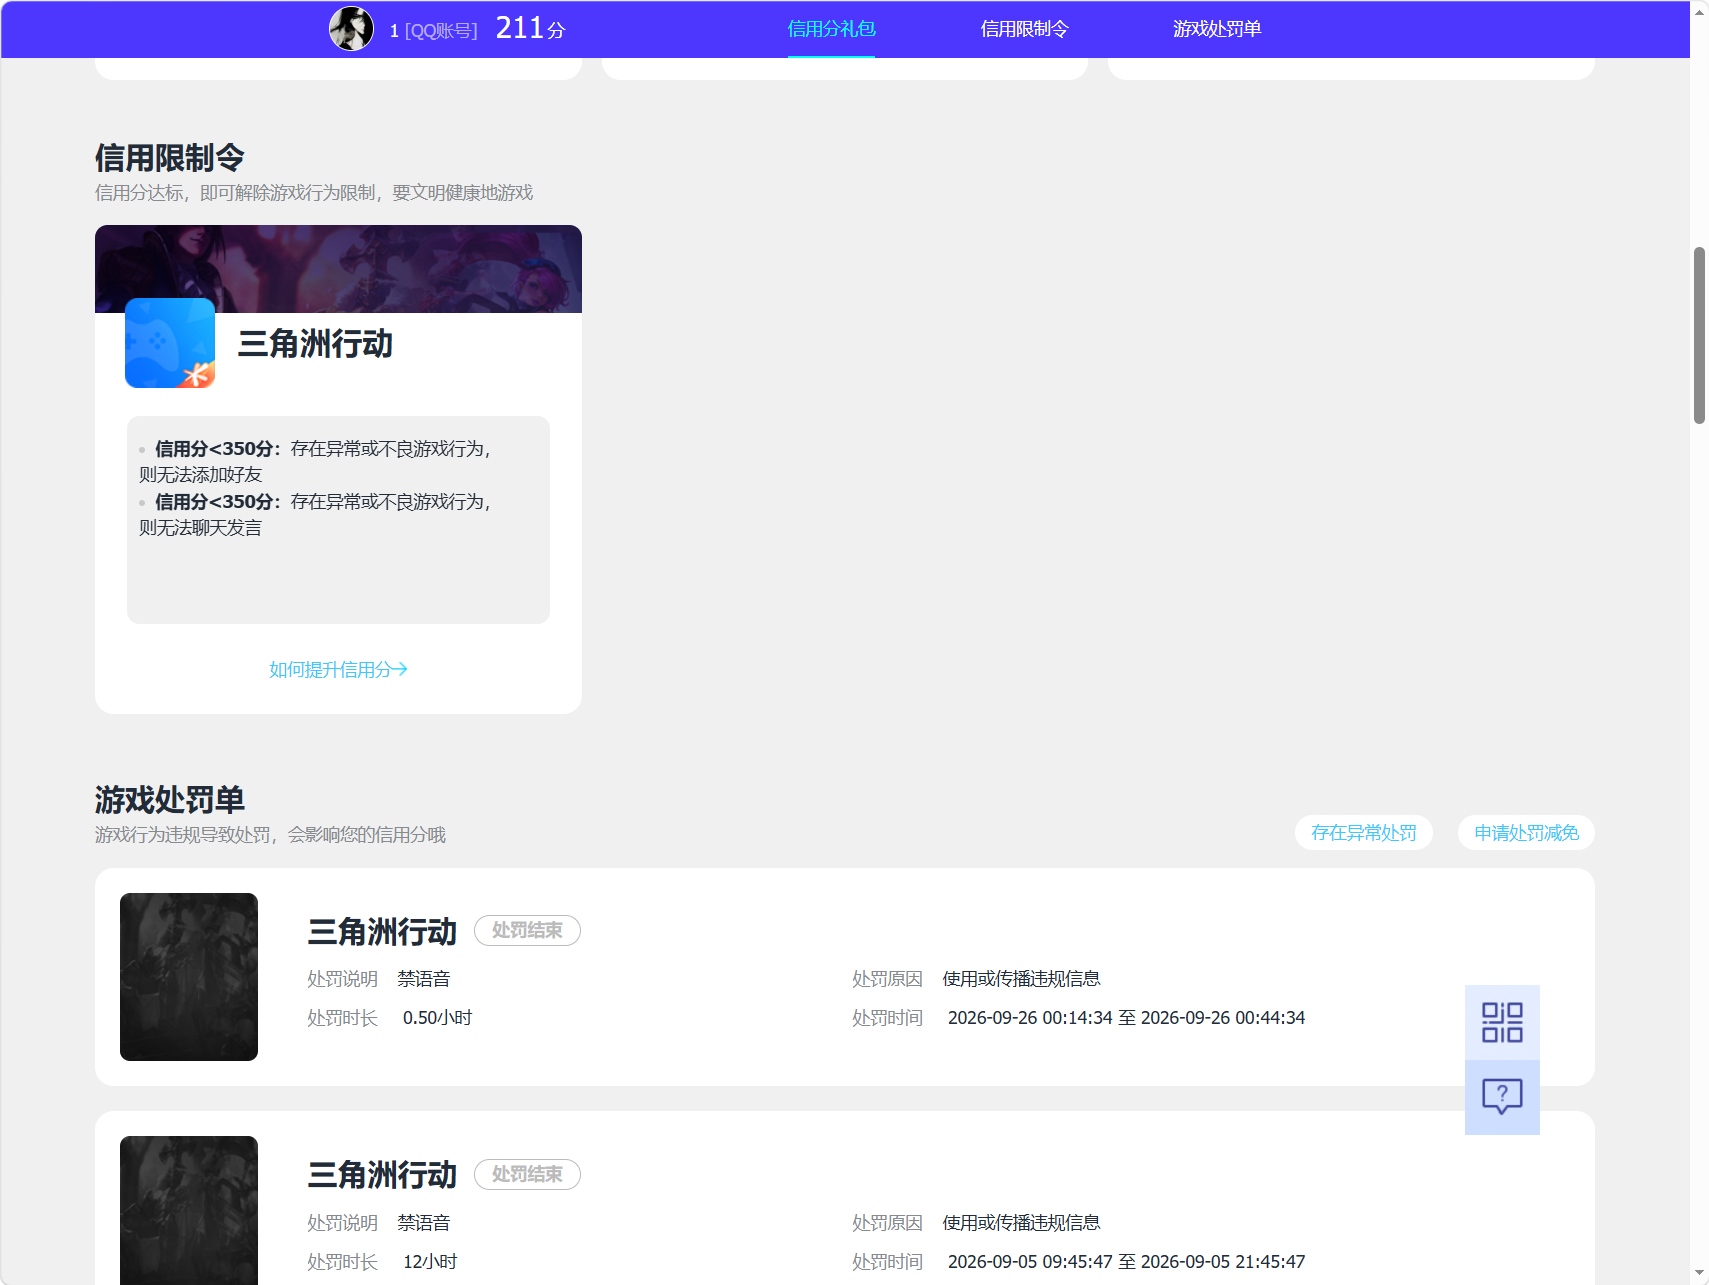
Task: Click the 211分 credit score in header
Action: coord(530,28)
